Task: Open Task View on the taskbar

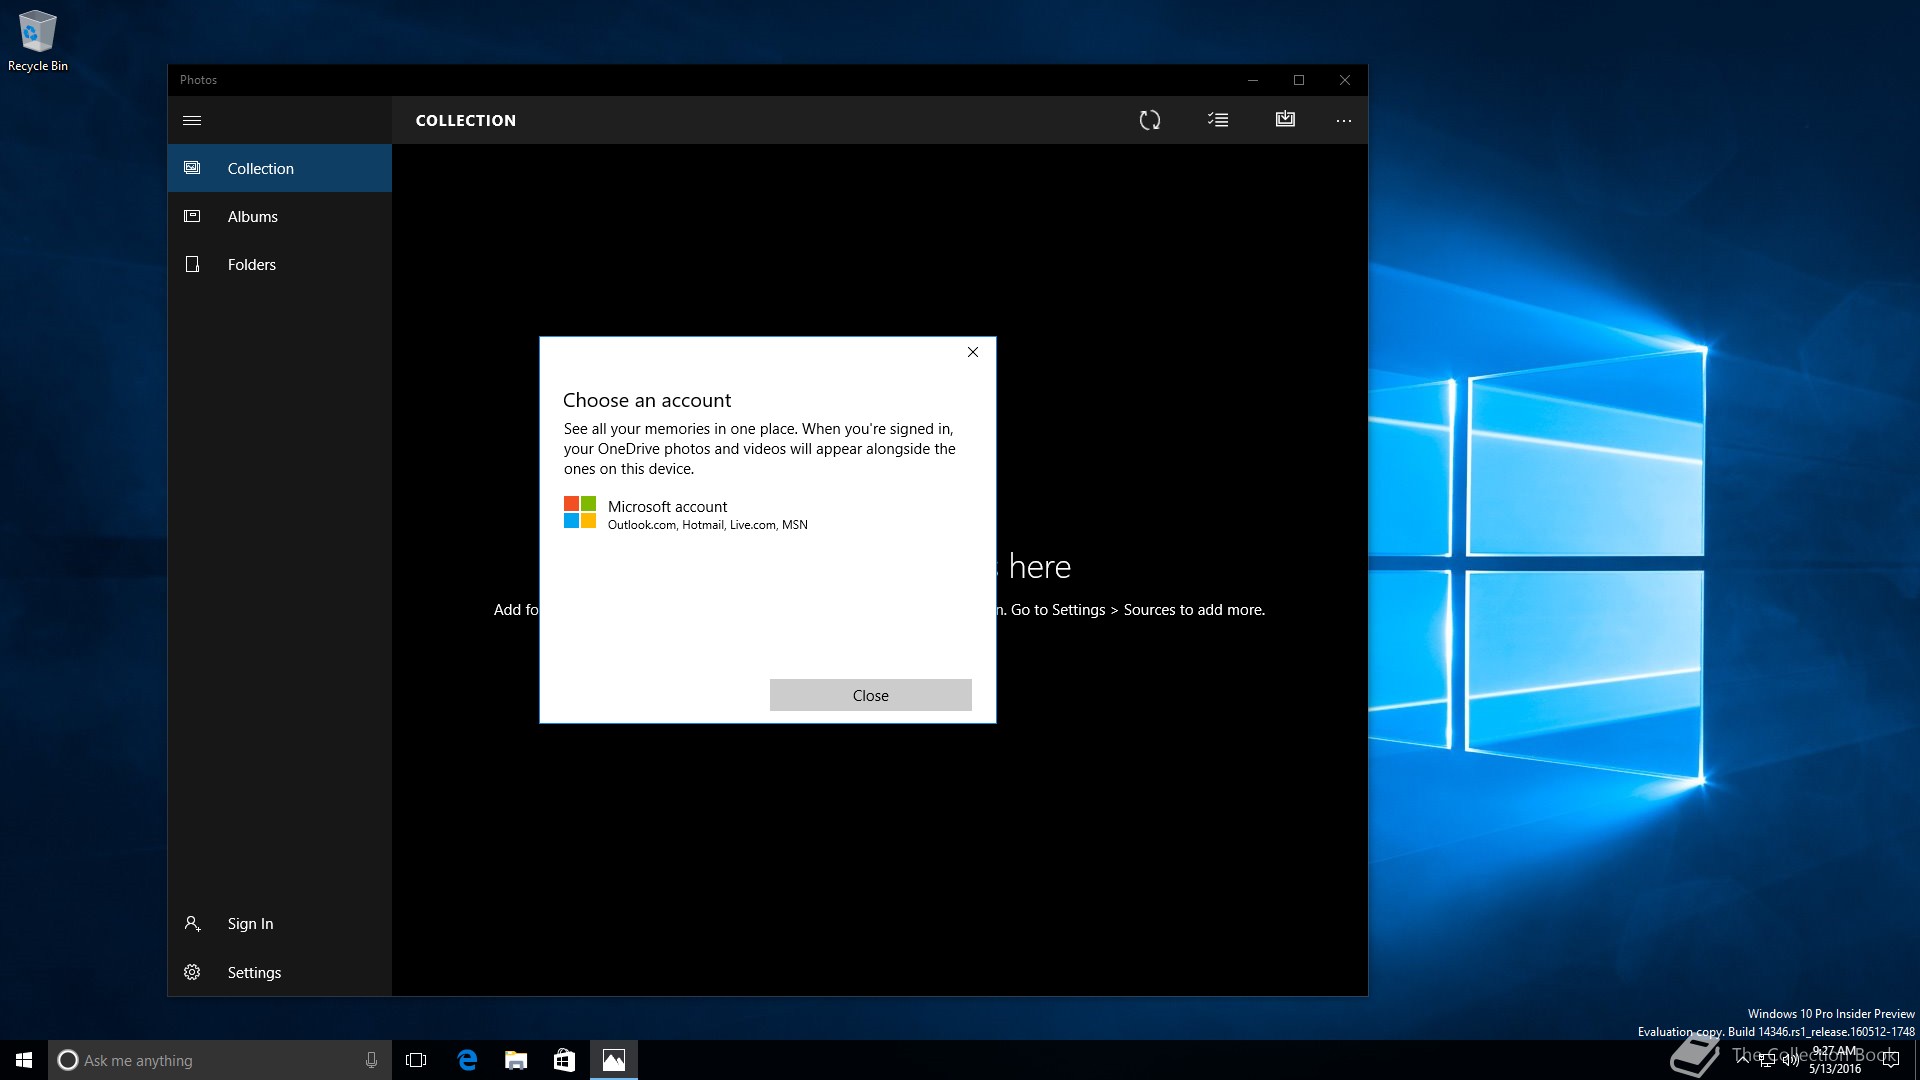Action: 416,1060
